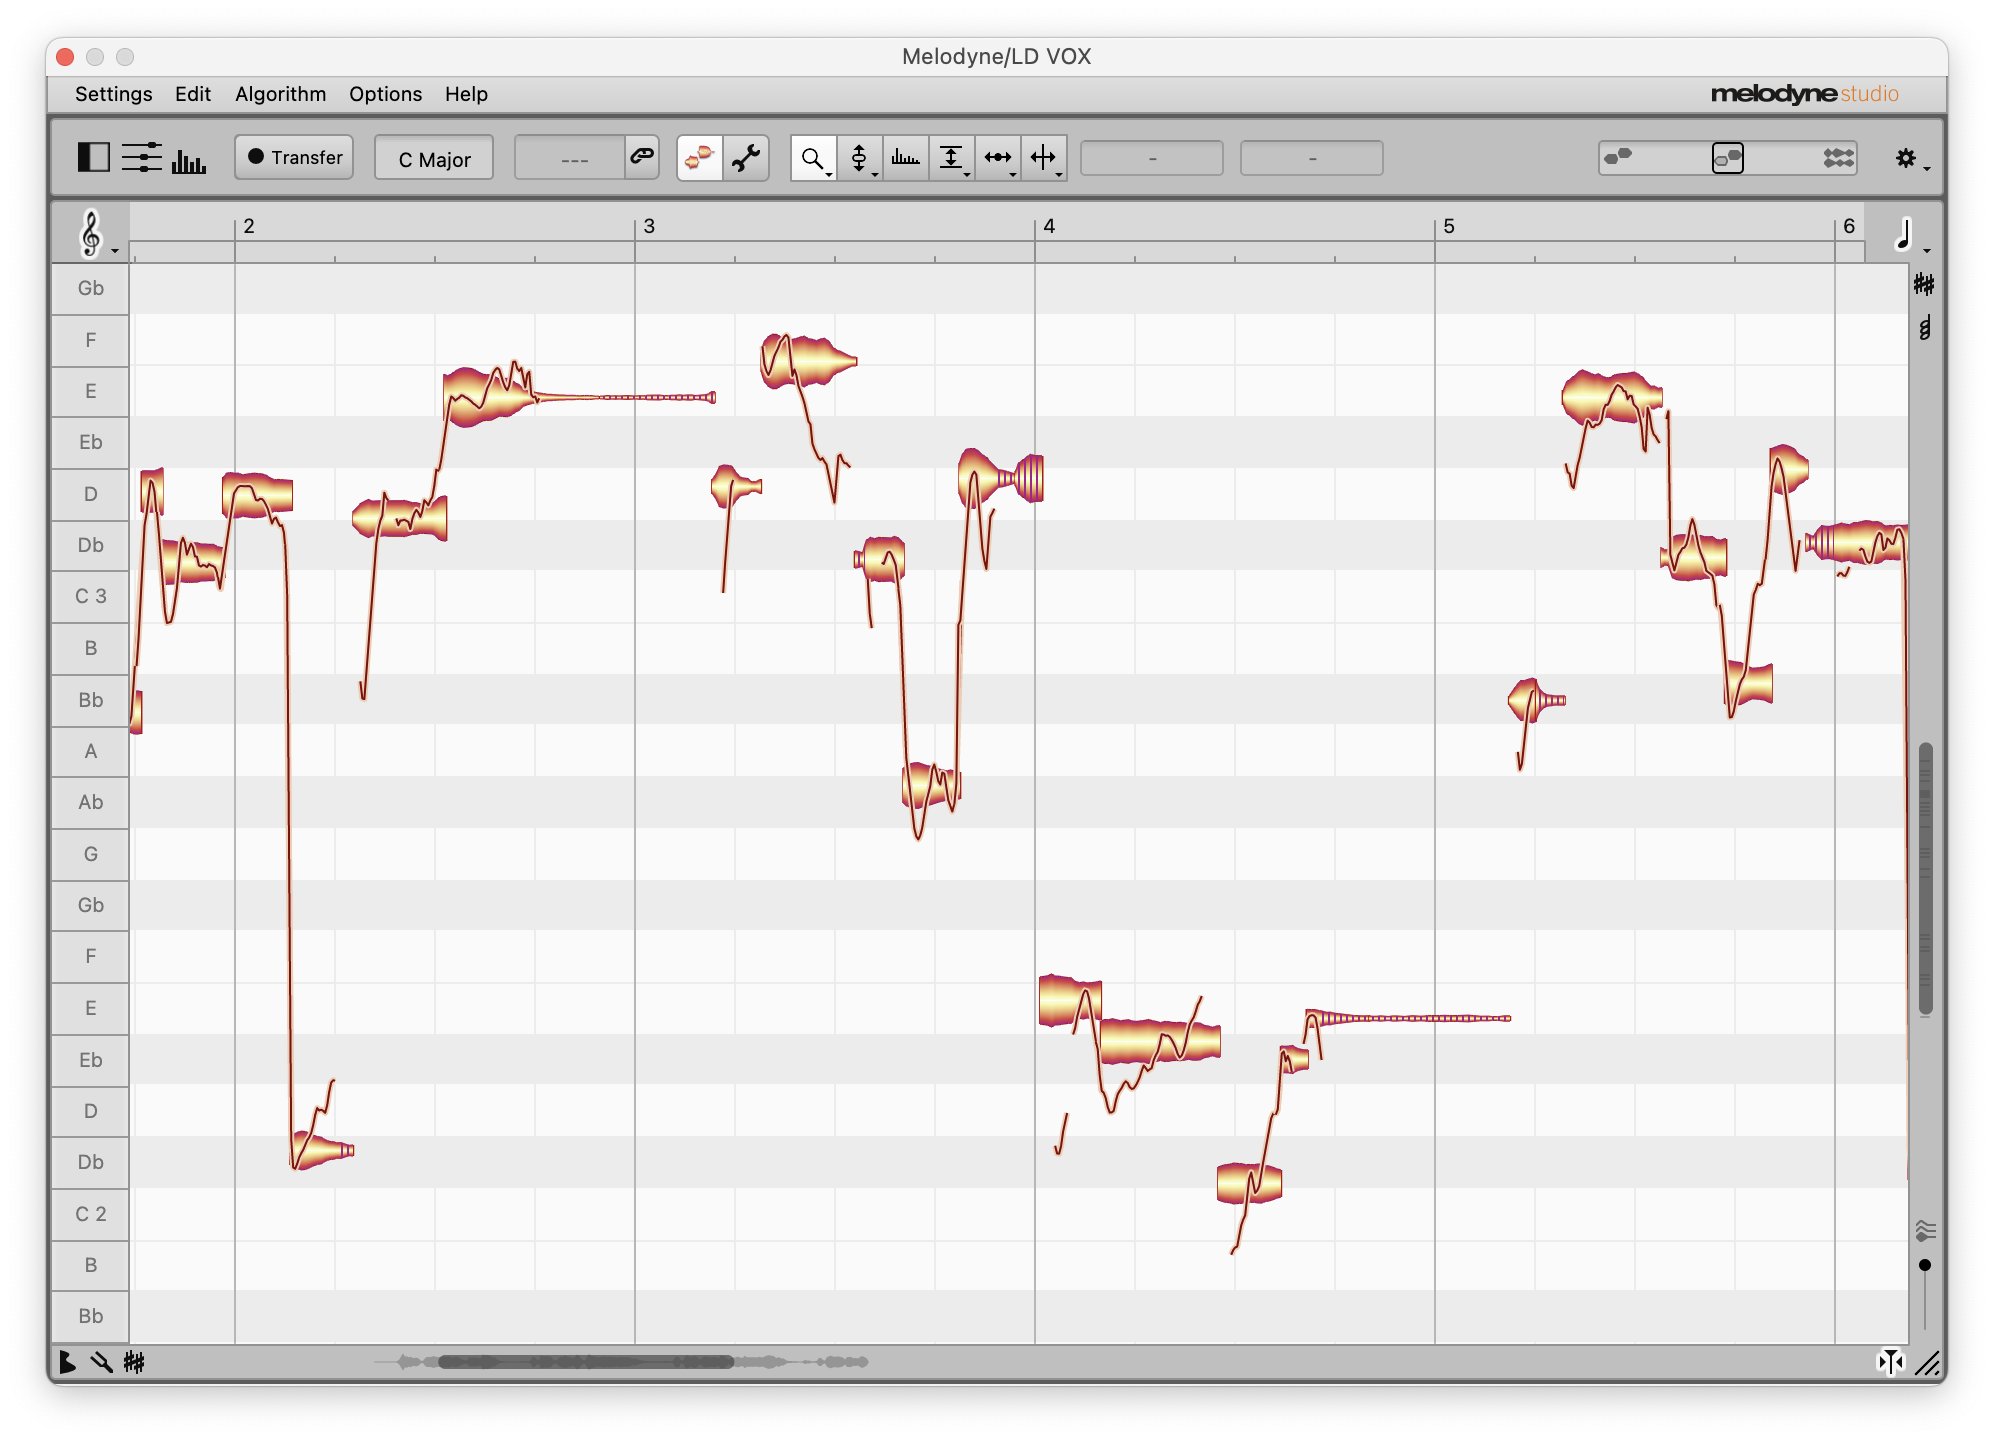
Task: Select the Pitch tool
Action: pos(859,158)
